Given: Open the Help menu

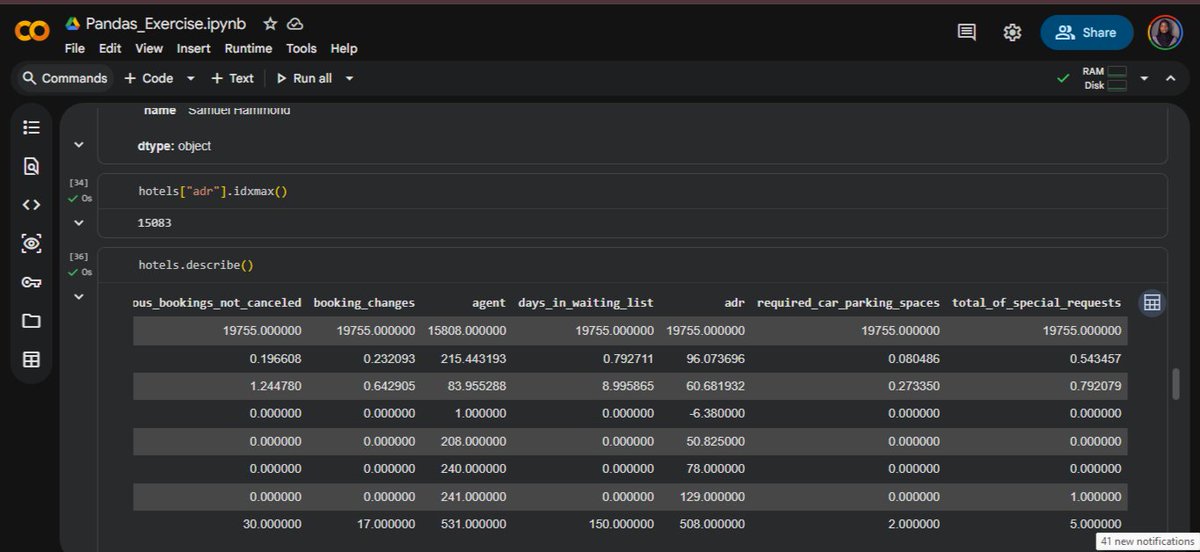Looking at the screenshot, I should (344, 48).
